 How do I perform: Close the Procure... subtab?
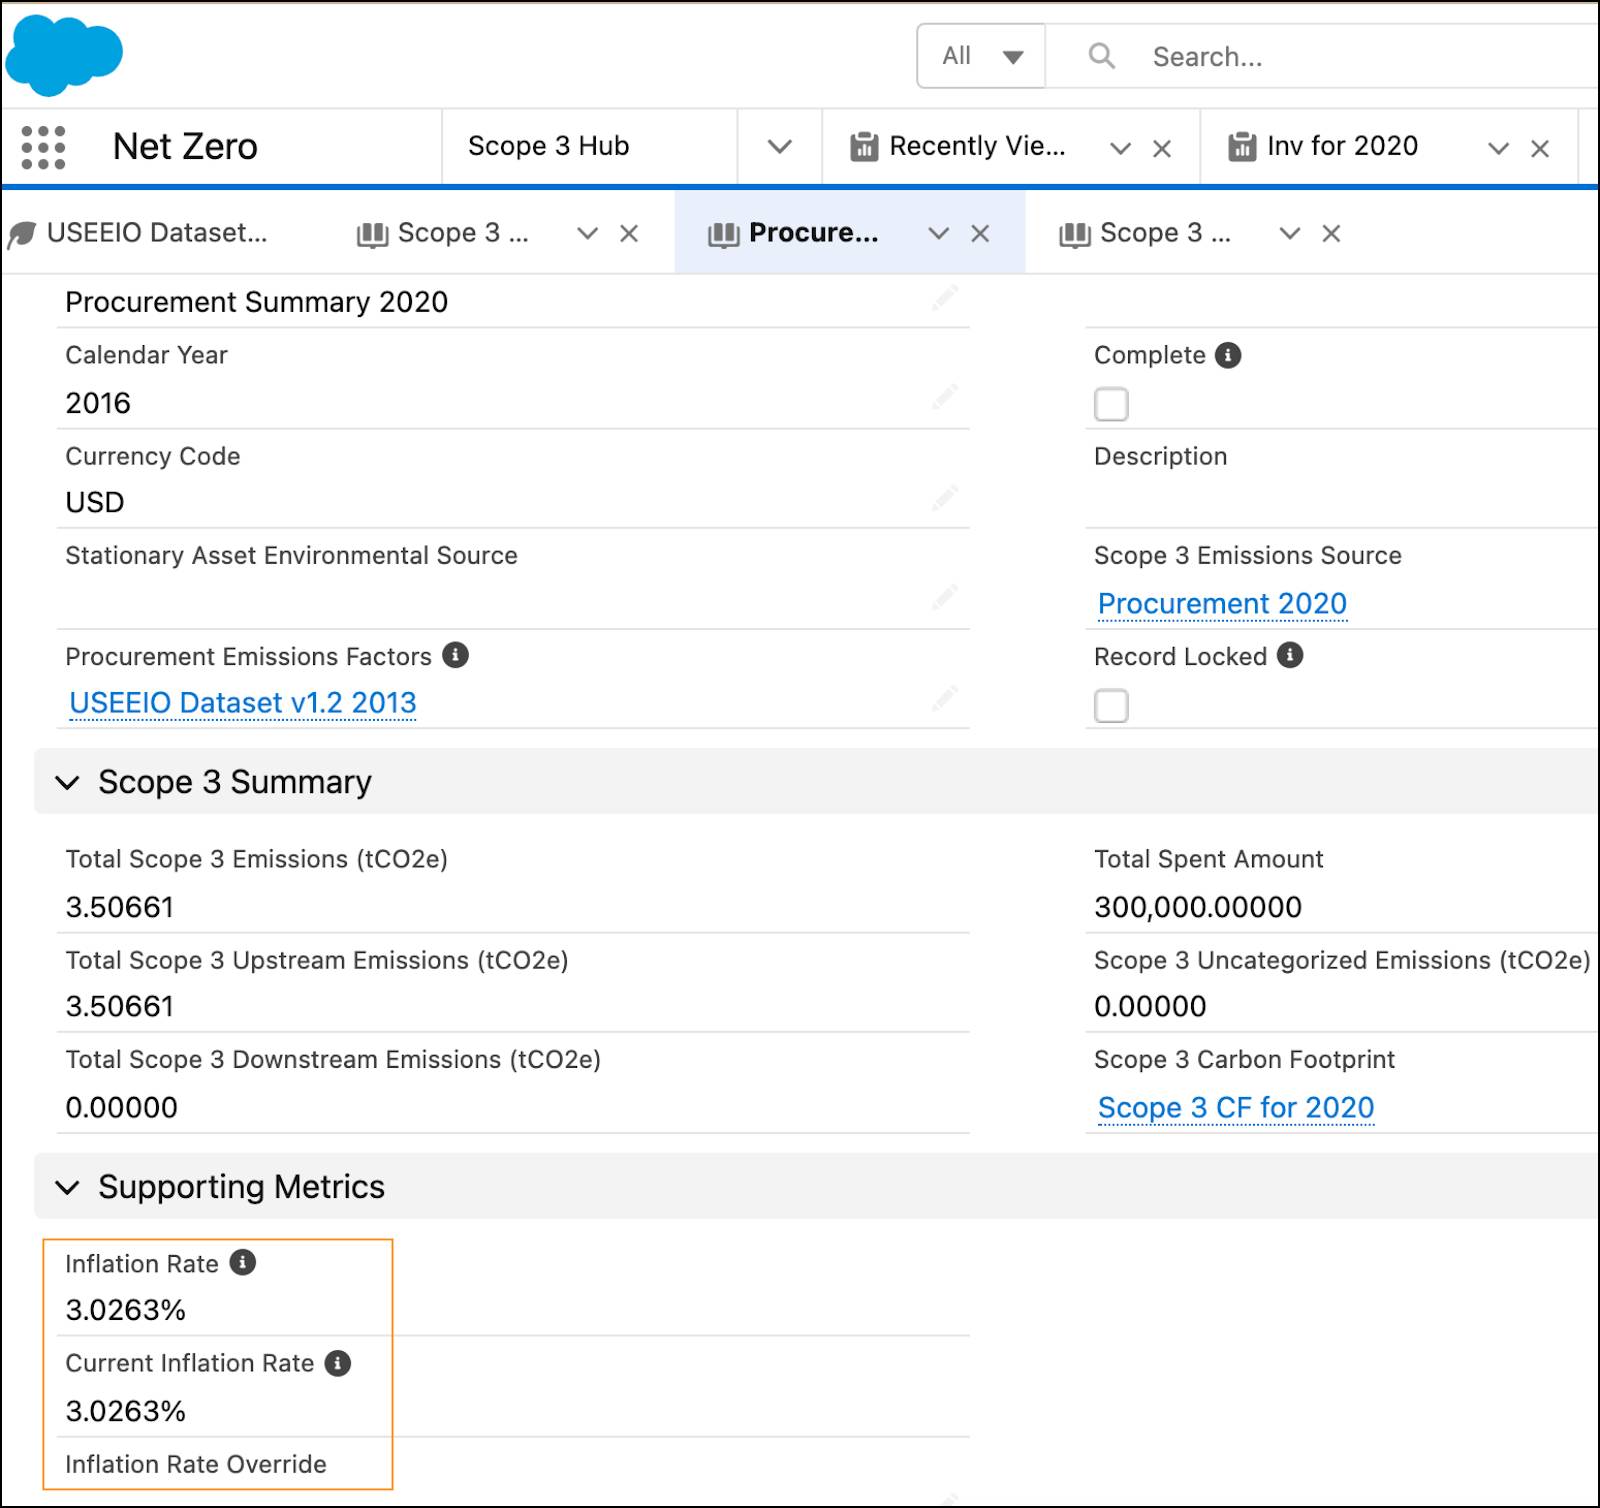click(980, 234)
